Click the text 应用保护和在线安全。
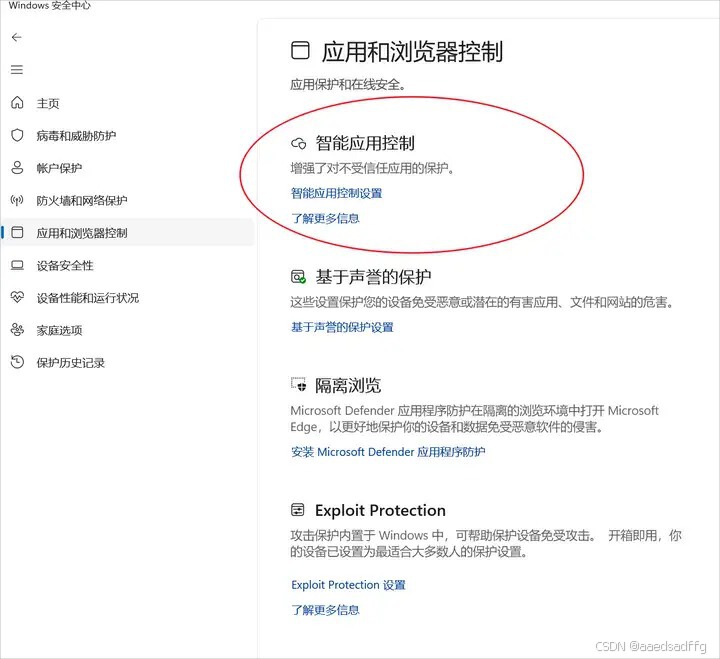 348,84
